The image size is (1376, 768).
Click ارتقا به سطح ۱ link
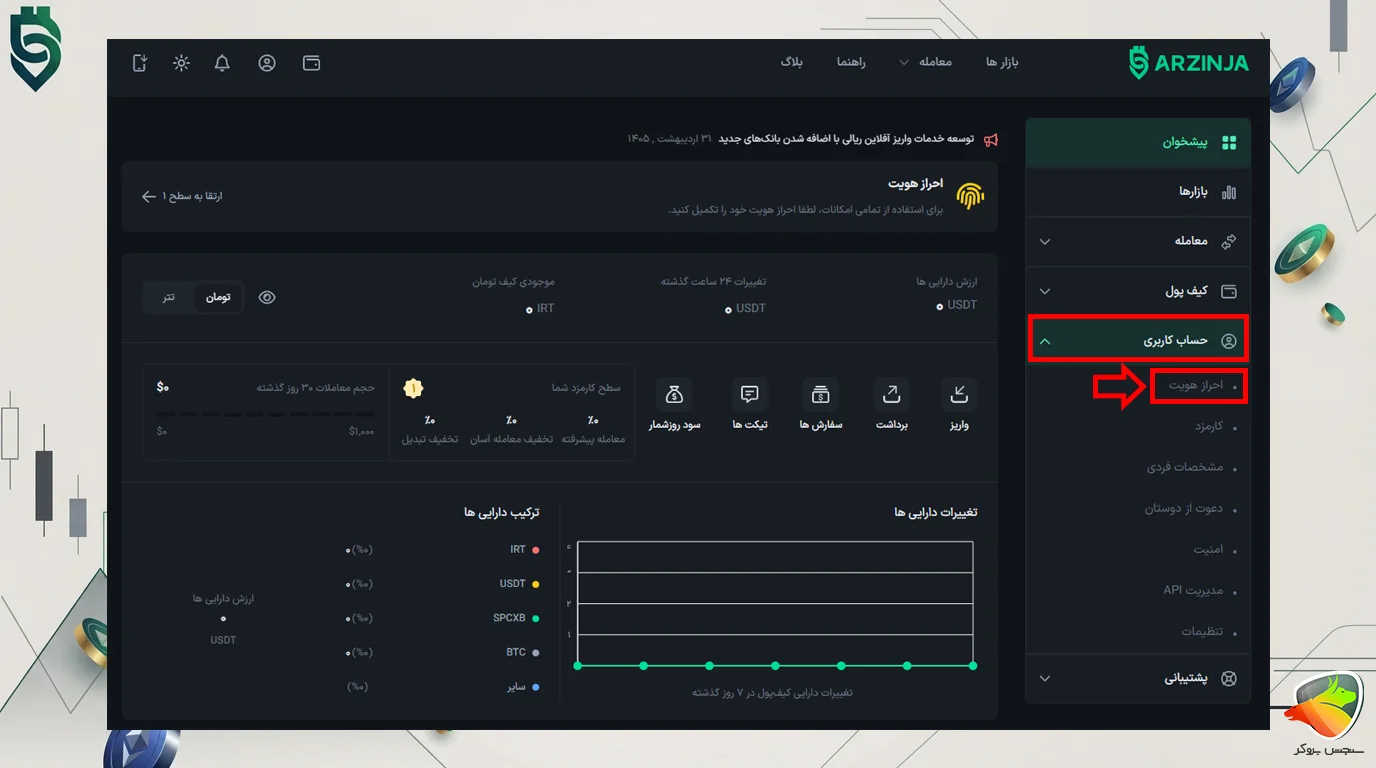(x=182, y=196)
